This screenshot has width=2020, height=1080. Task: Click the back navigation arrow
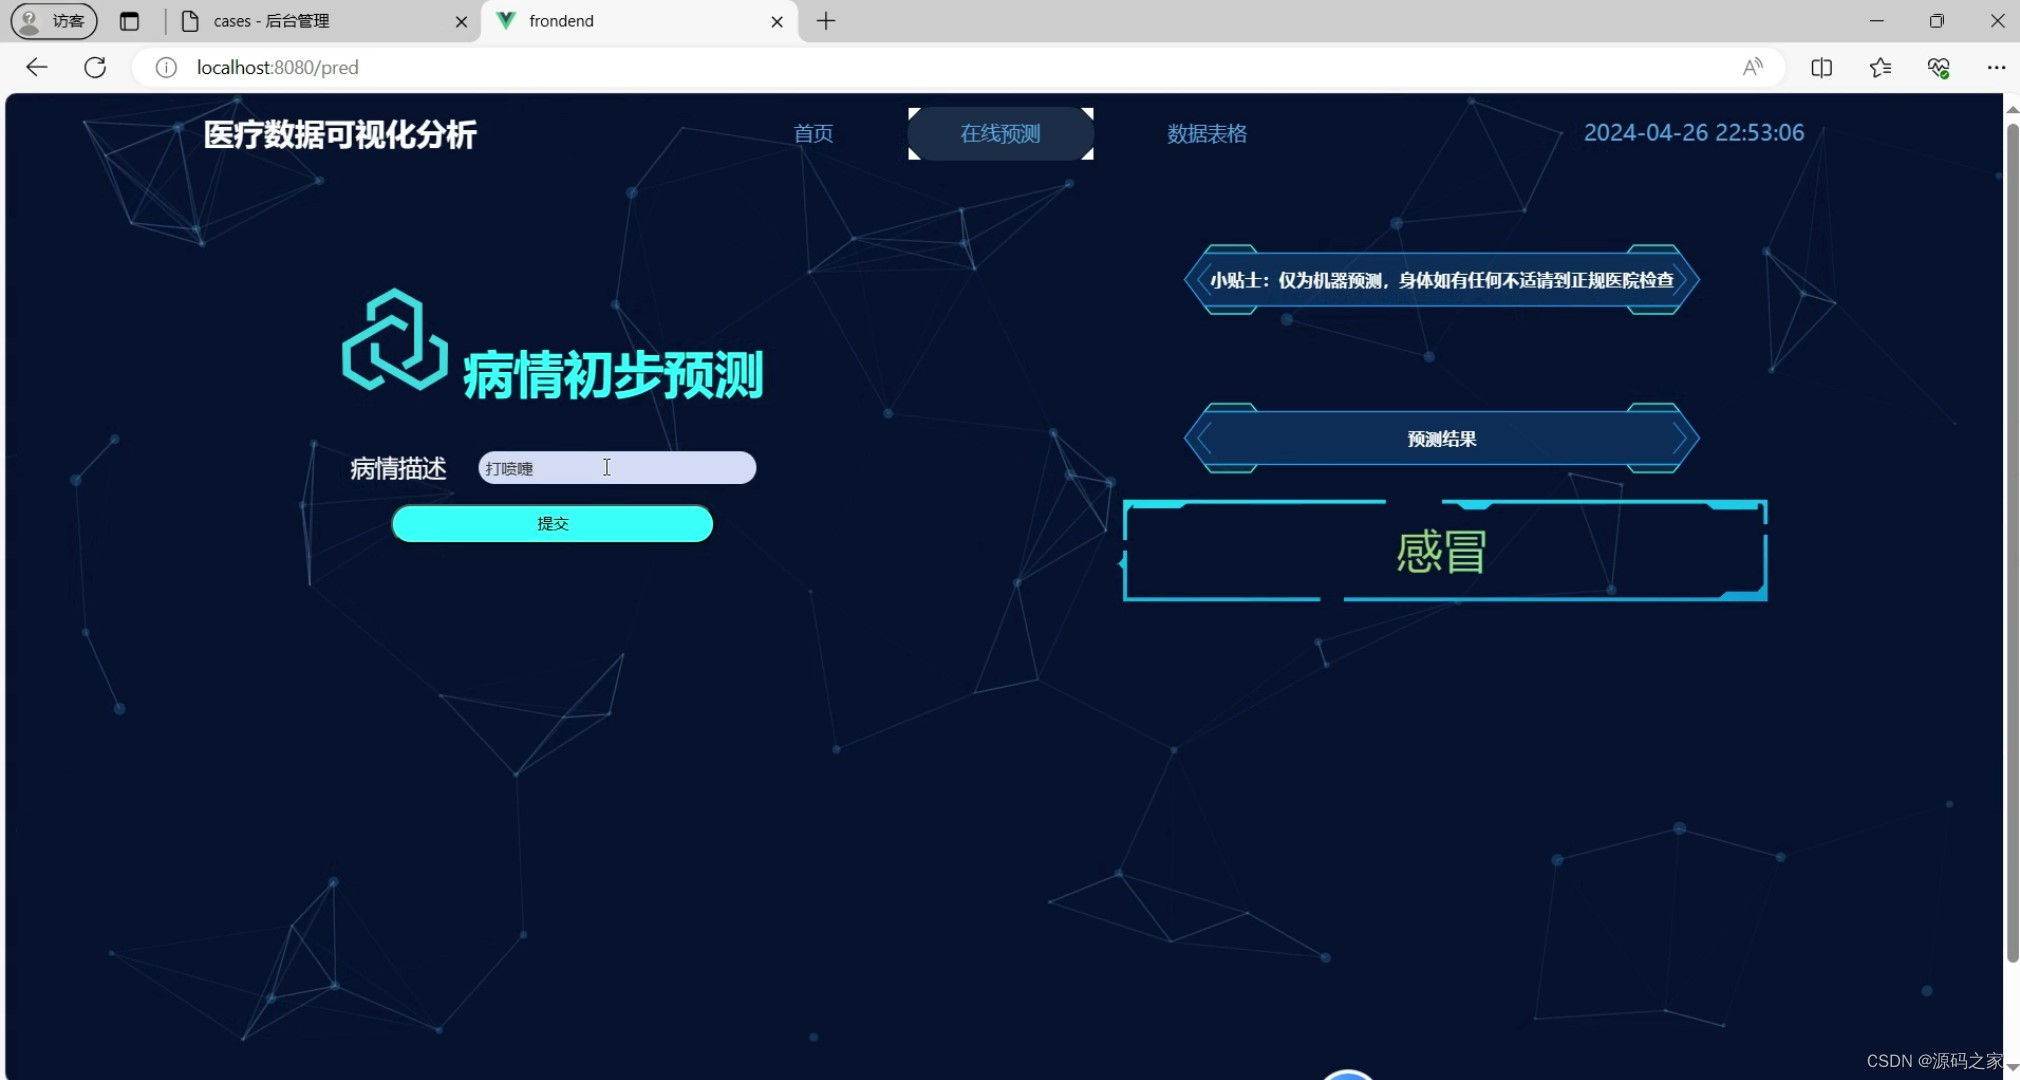(36, 67)
